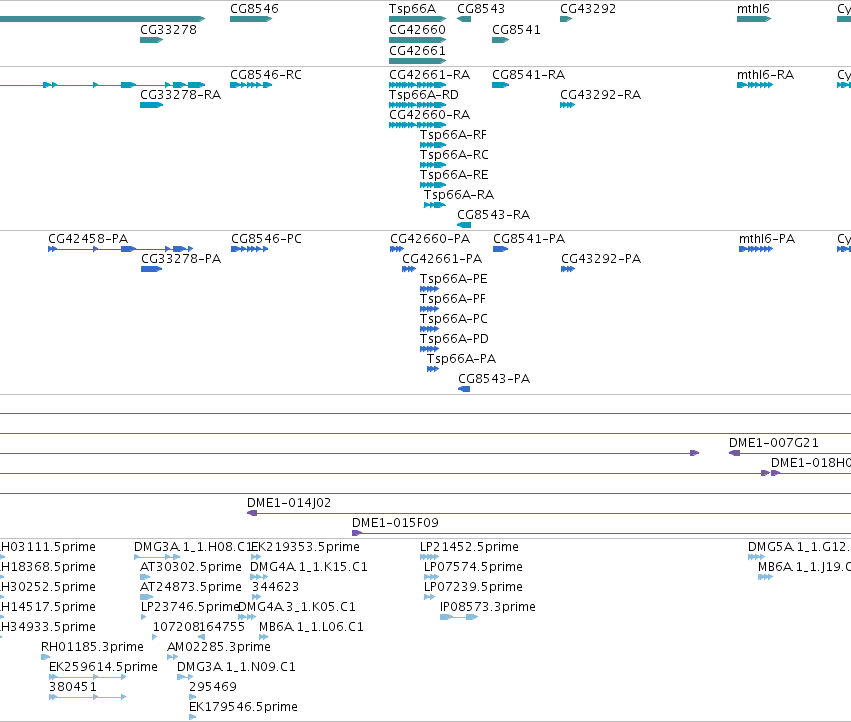Select the CG43292-RA transcript

567,105
